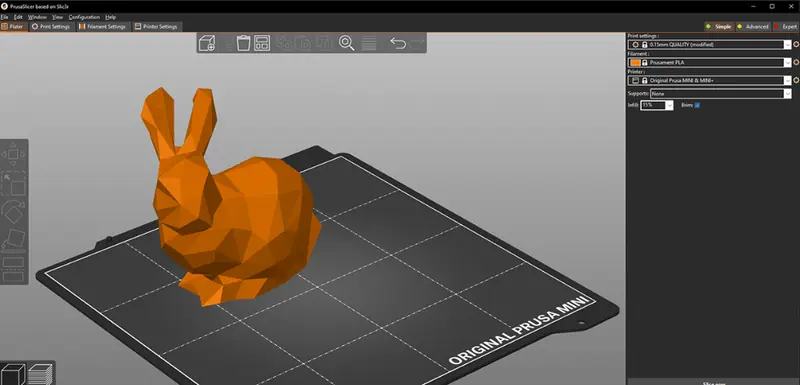
Task: Open the Filament preset dropdown
Action: [x=788, y=62]
